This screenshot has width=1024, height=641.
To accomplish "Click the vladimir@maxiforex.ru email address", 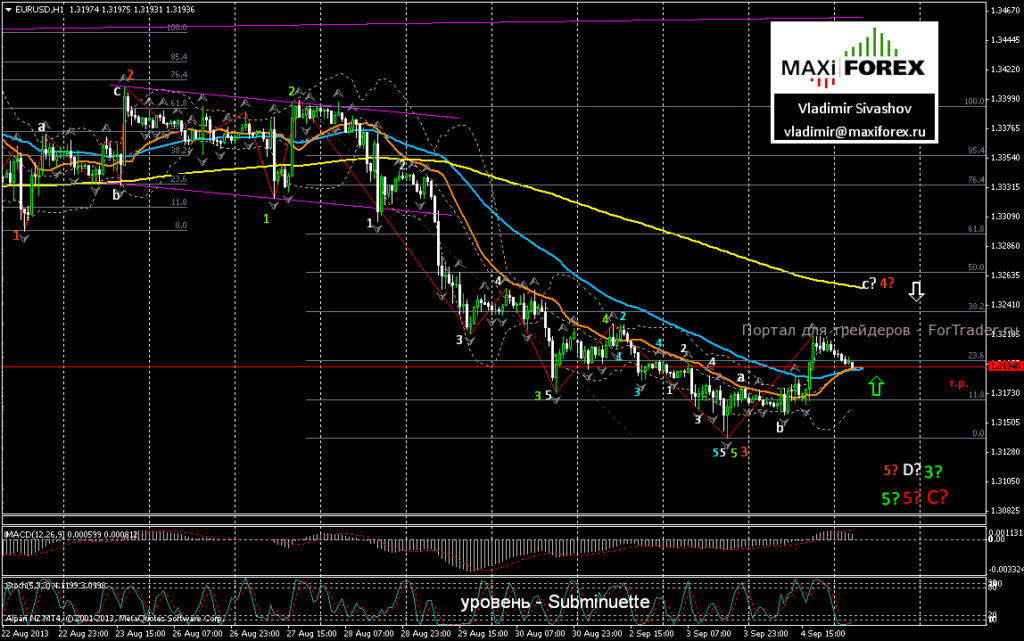I will pos(854,131).
